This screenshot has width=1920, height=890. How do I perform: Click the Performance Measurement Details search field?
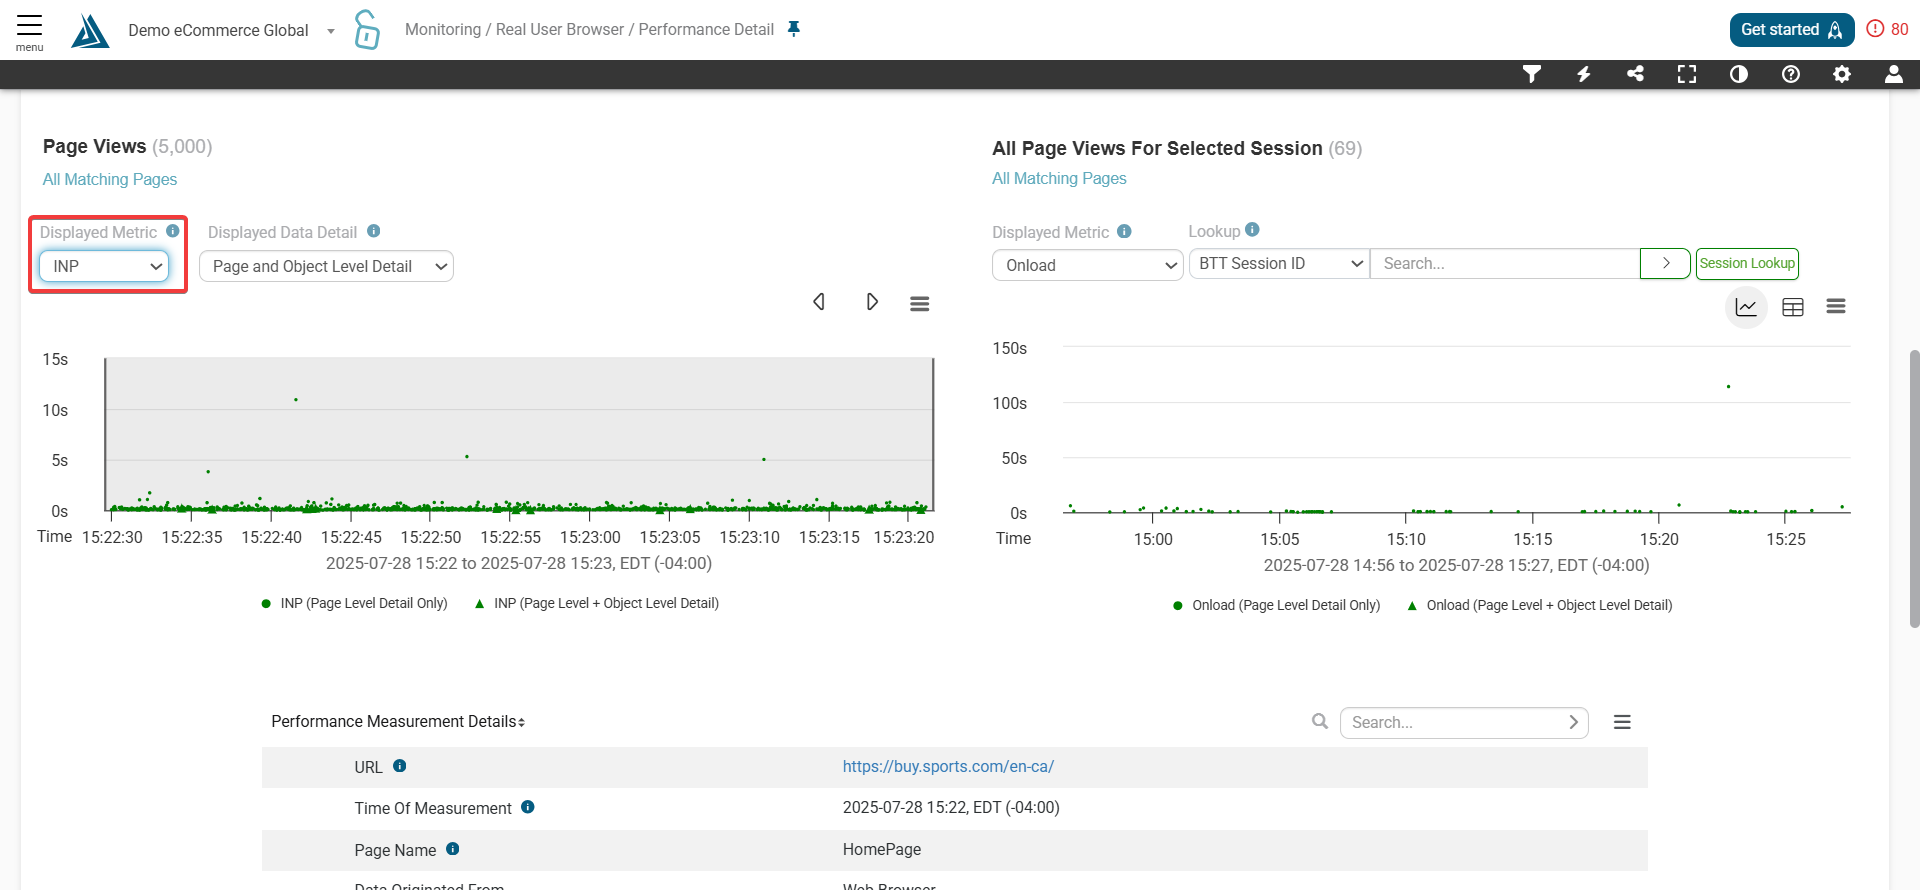click(1455, 722)
